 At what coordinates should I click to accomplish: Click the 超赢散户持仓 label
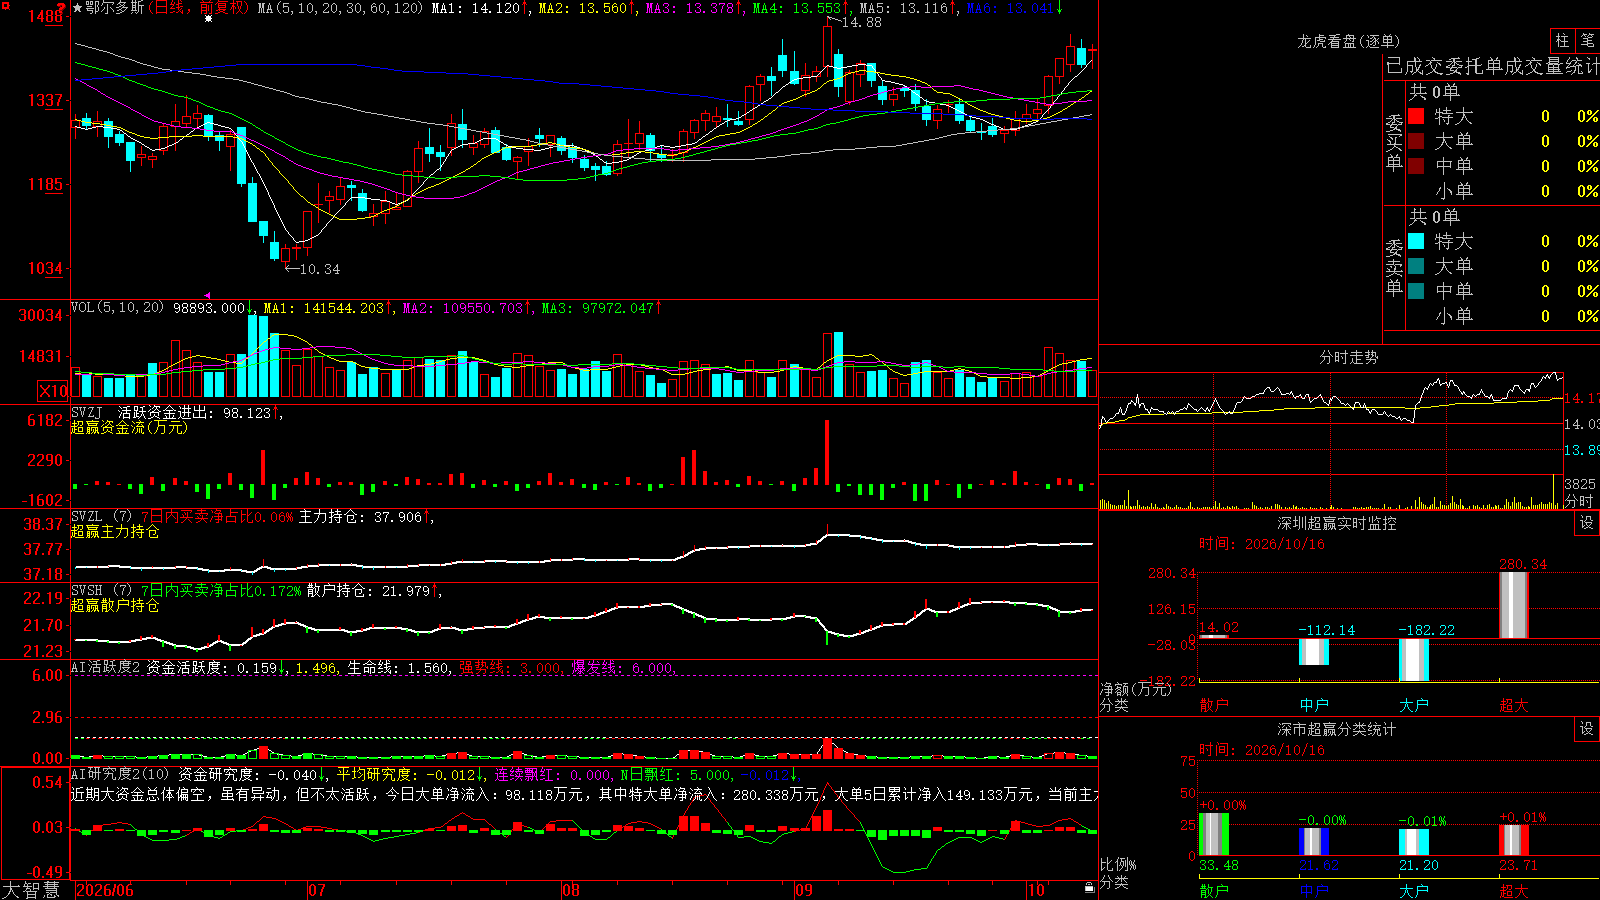115,605
